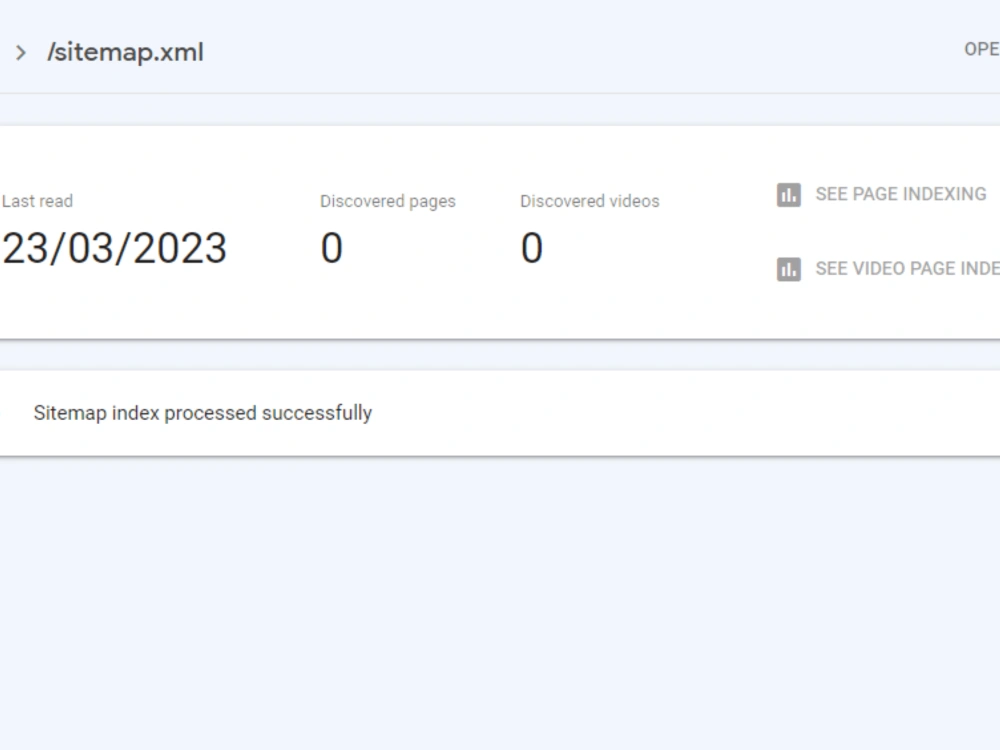Click the Discovered pages label
This screenshot has height=750, width=1000.
pos(388,201)
